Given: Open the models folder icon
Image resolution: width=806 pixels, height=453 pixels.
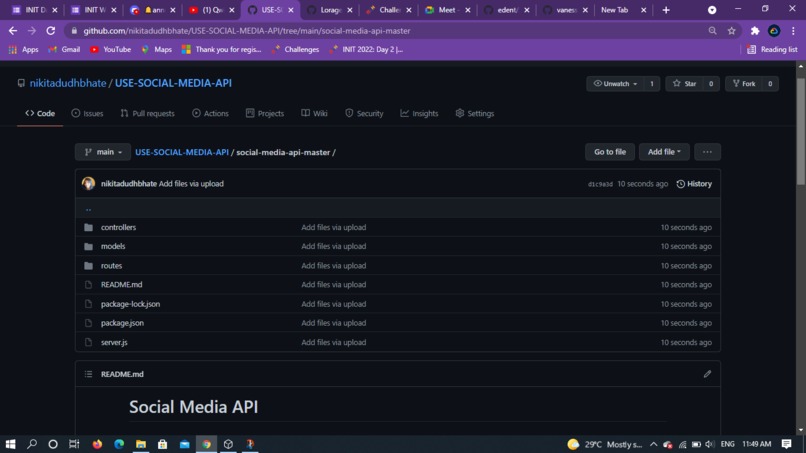Looking at the screenshot, I should click(88, 246).
